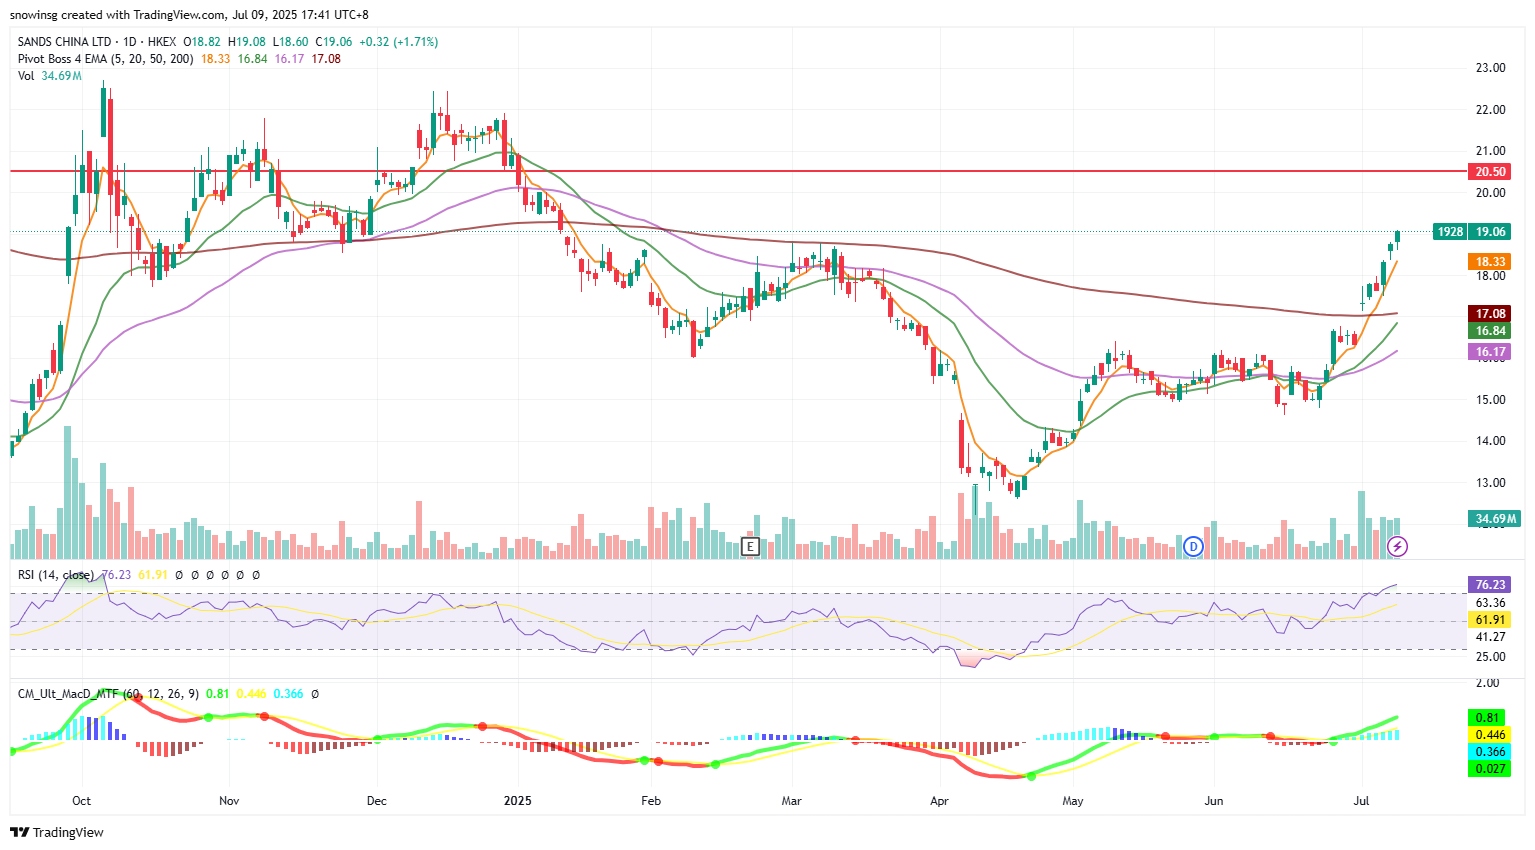Click the Pivot Boss 4 EMA indicator legend

tap(105, 59)
